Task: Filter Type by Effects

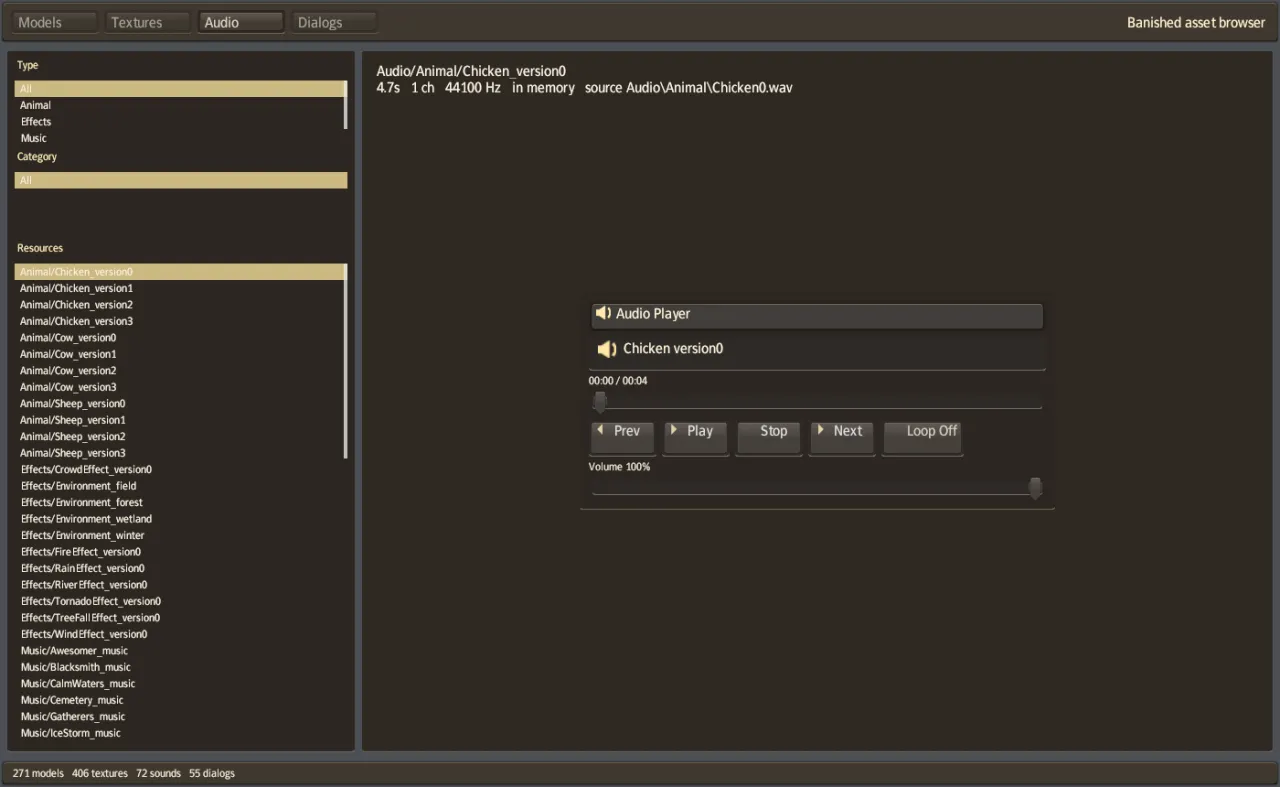Action: tap(180, 122)
